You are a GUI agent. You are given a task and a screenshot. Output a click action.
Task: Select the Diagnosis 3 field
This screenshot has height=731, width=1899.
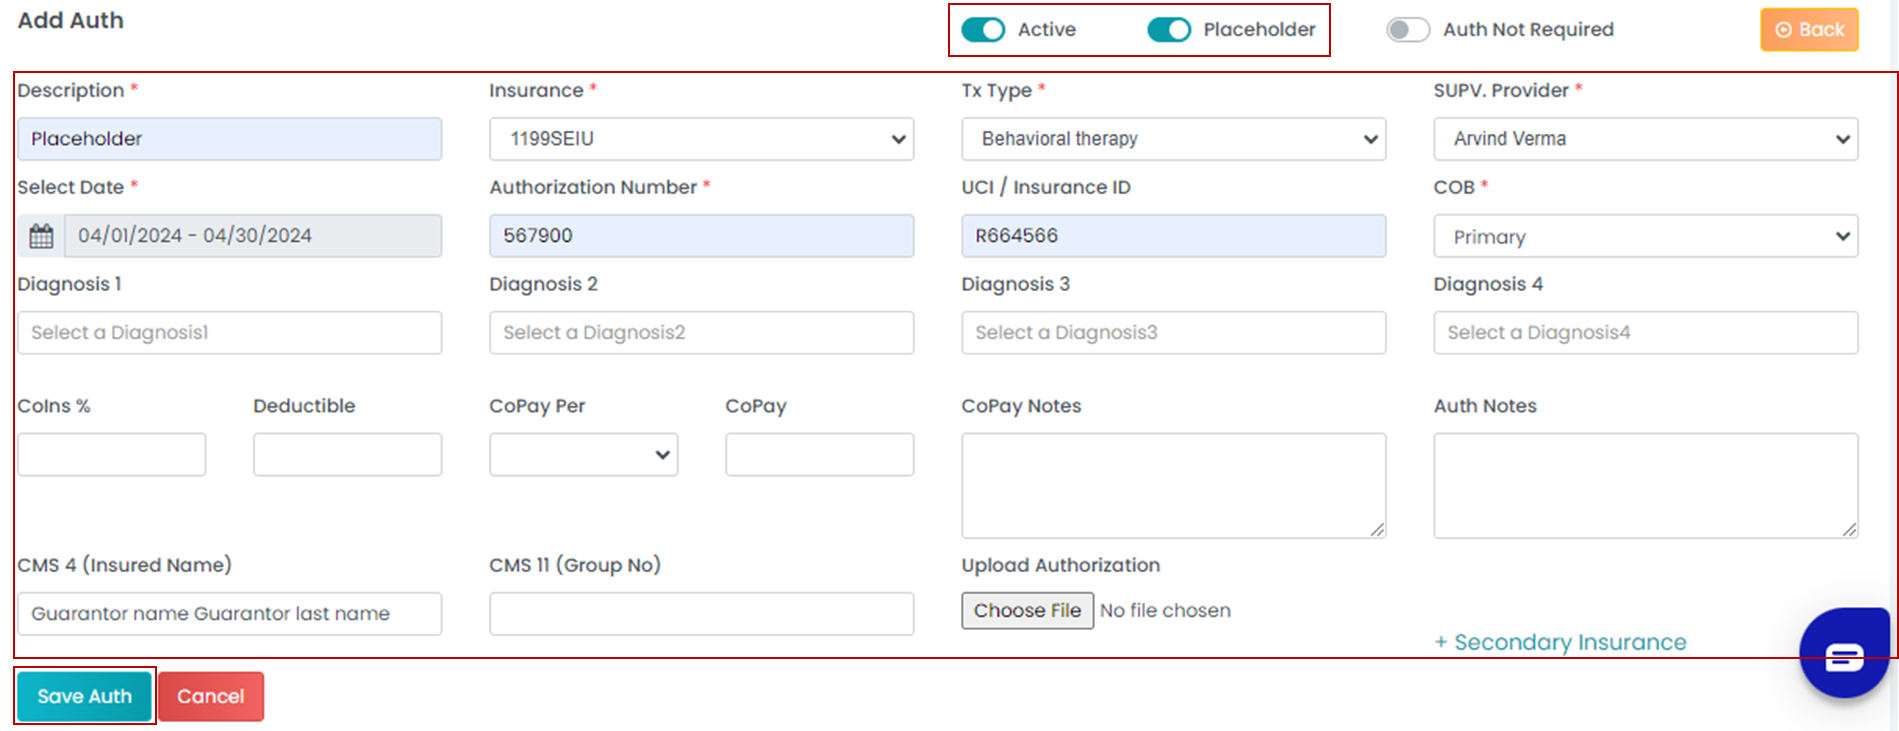click(1173, 333)
